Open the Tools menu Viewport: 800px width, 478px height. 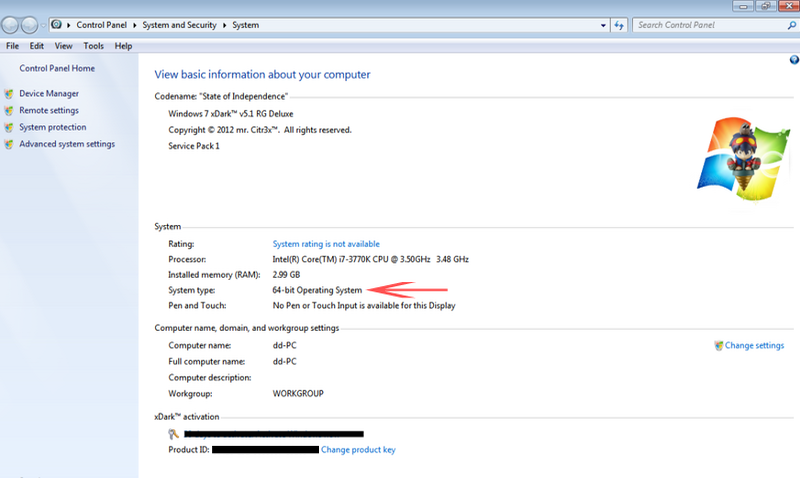tap(93, 46)
